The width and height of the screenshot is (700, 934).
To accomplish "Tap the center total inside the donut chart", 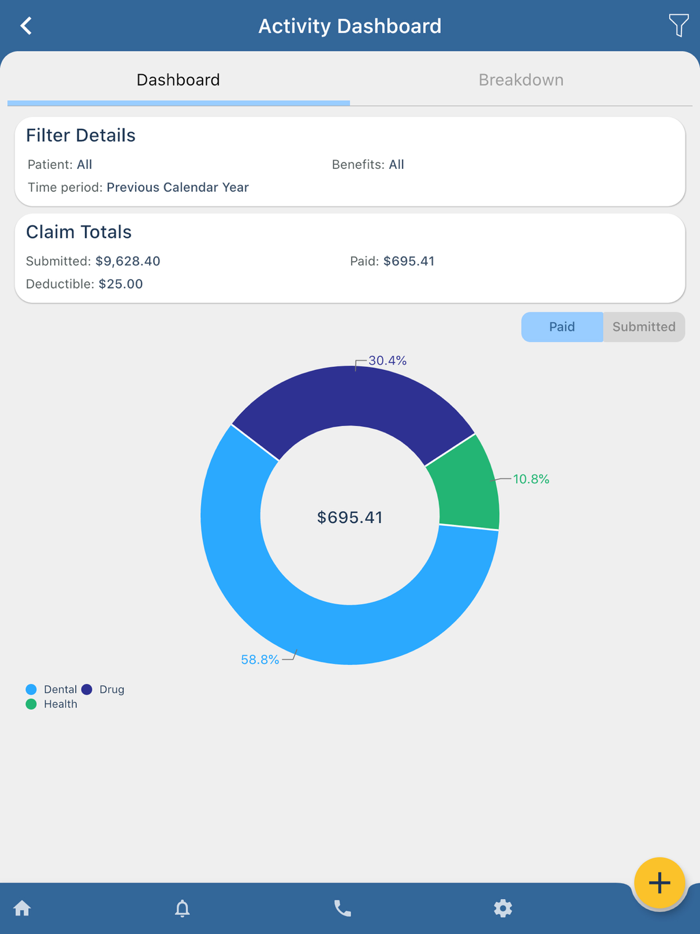I will pyautogui.click(x=349, y=517).
